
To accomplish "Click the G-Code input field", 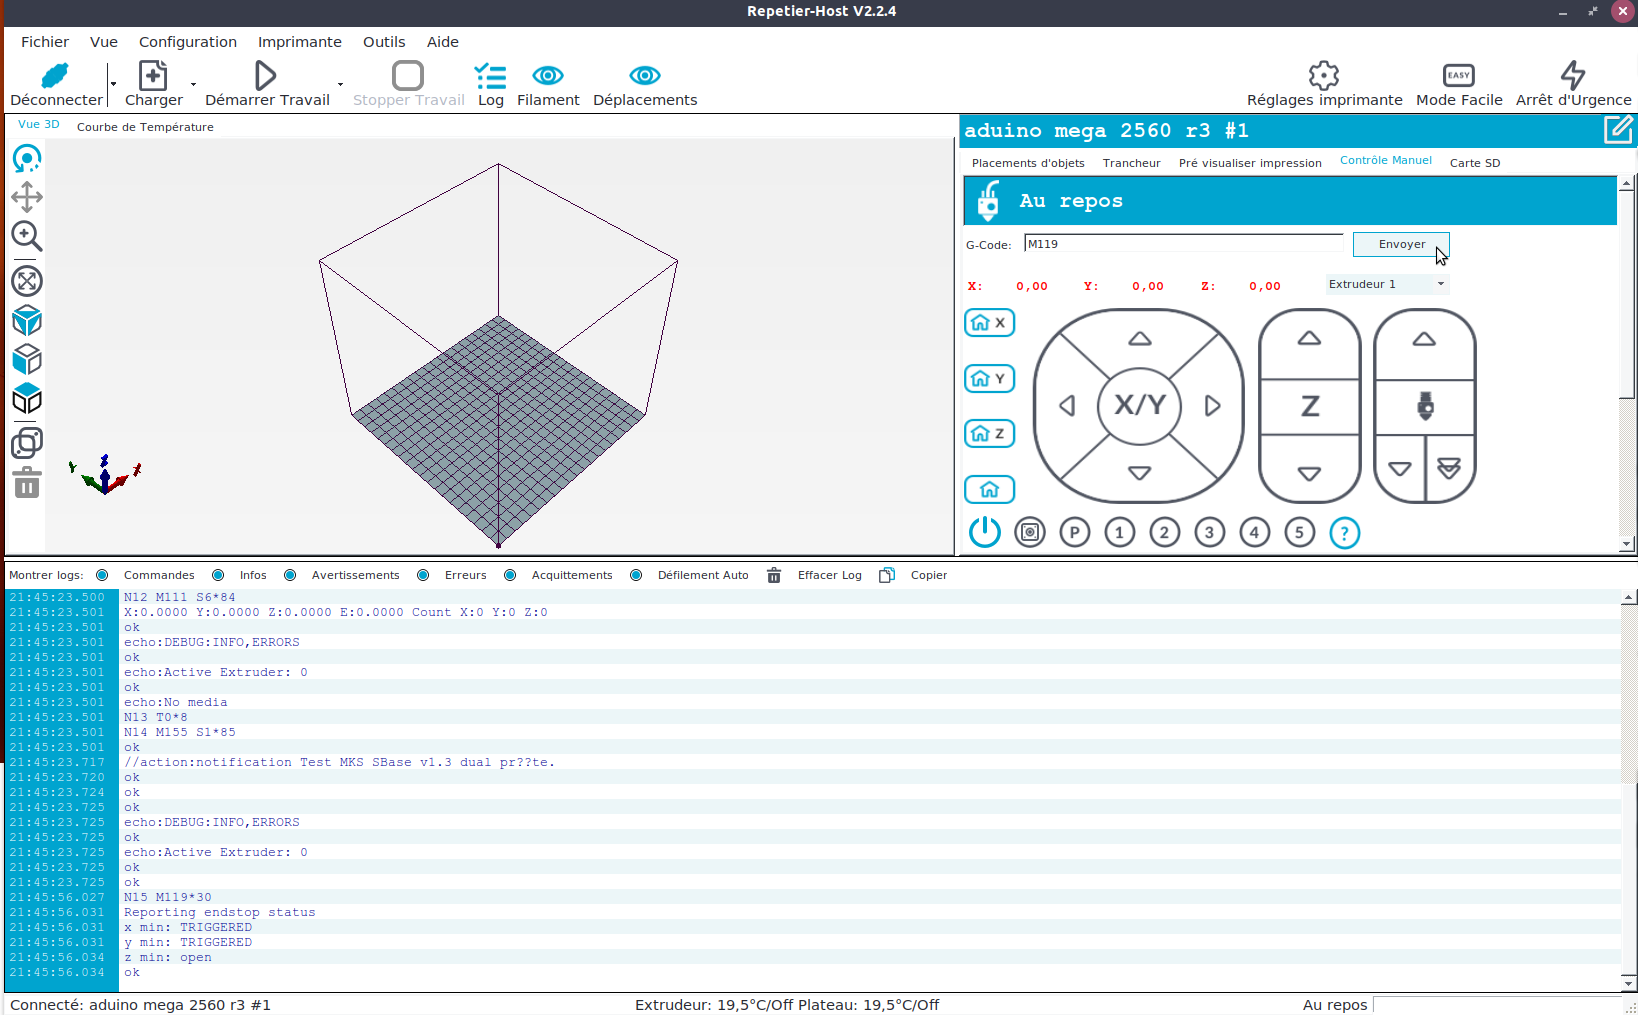I will (1183, 244).
